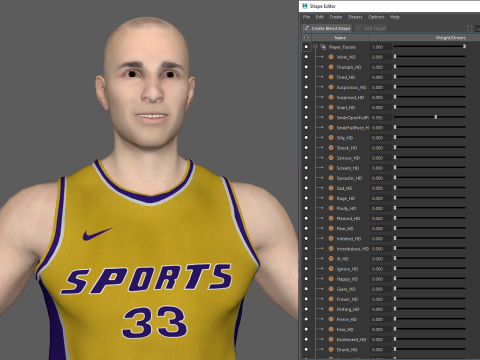480x360 pixels.
Task: Click the Name column header
Action: point(340,38)
